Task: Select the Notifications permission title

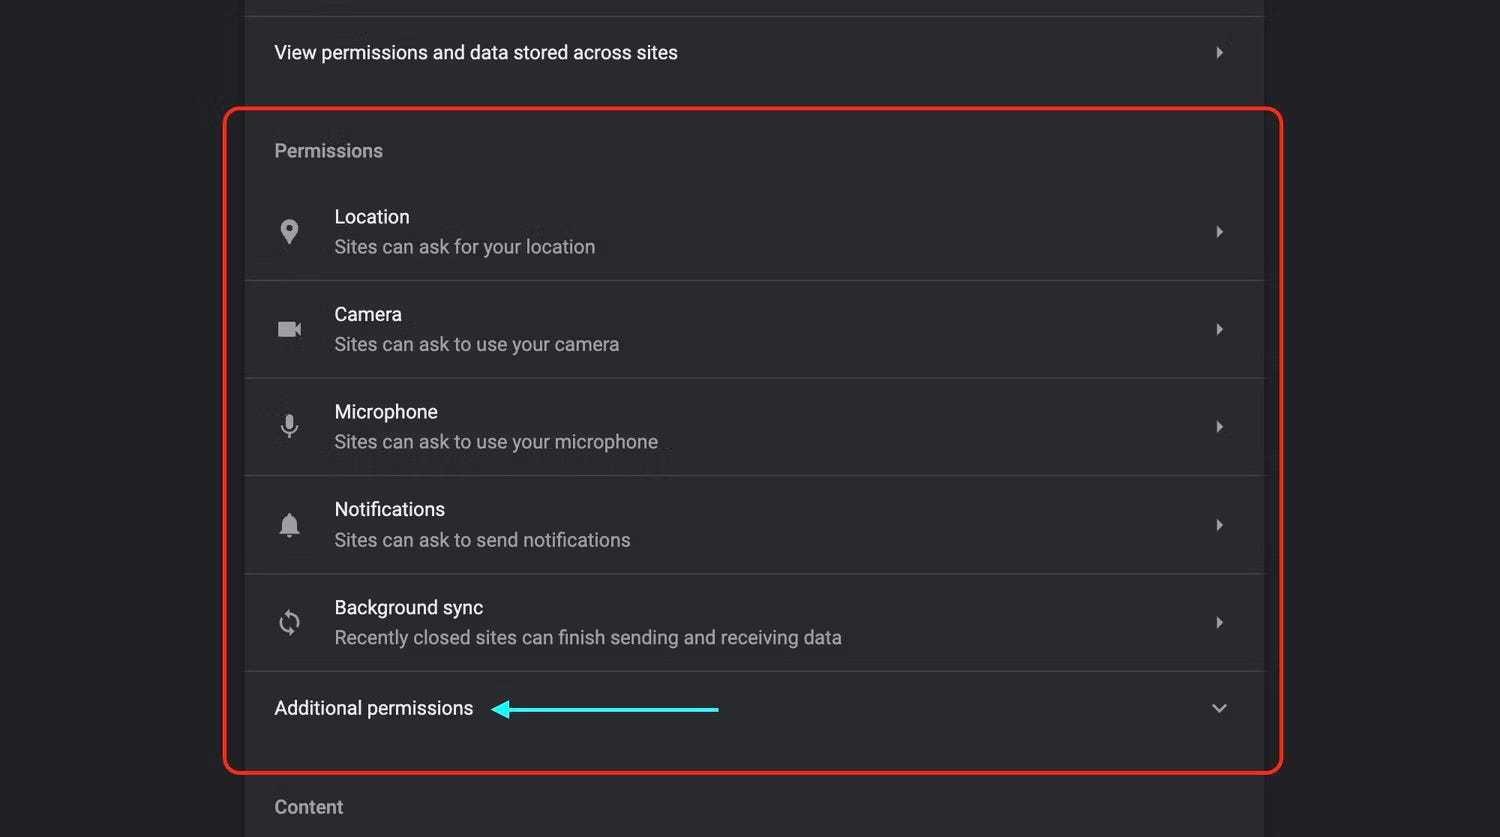Action: pyautogui.click(x=389, y=509)
